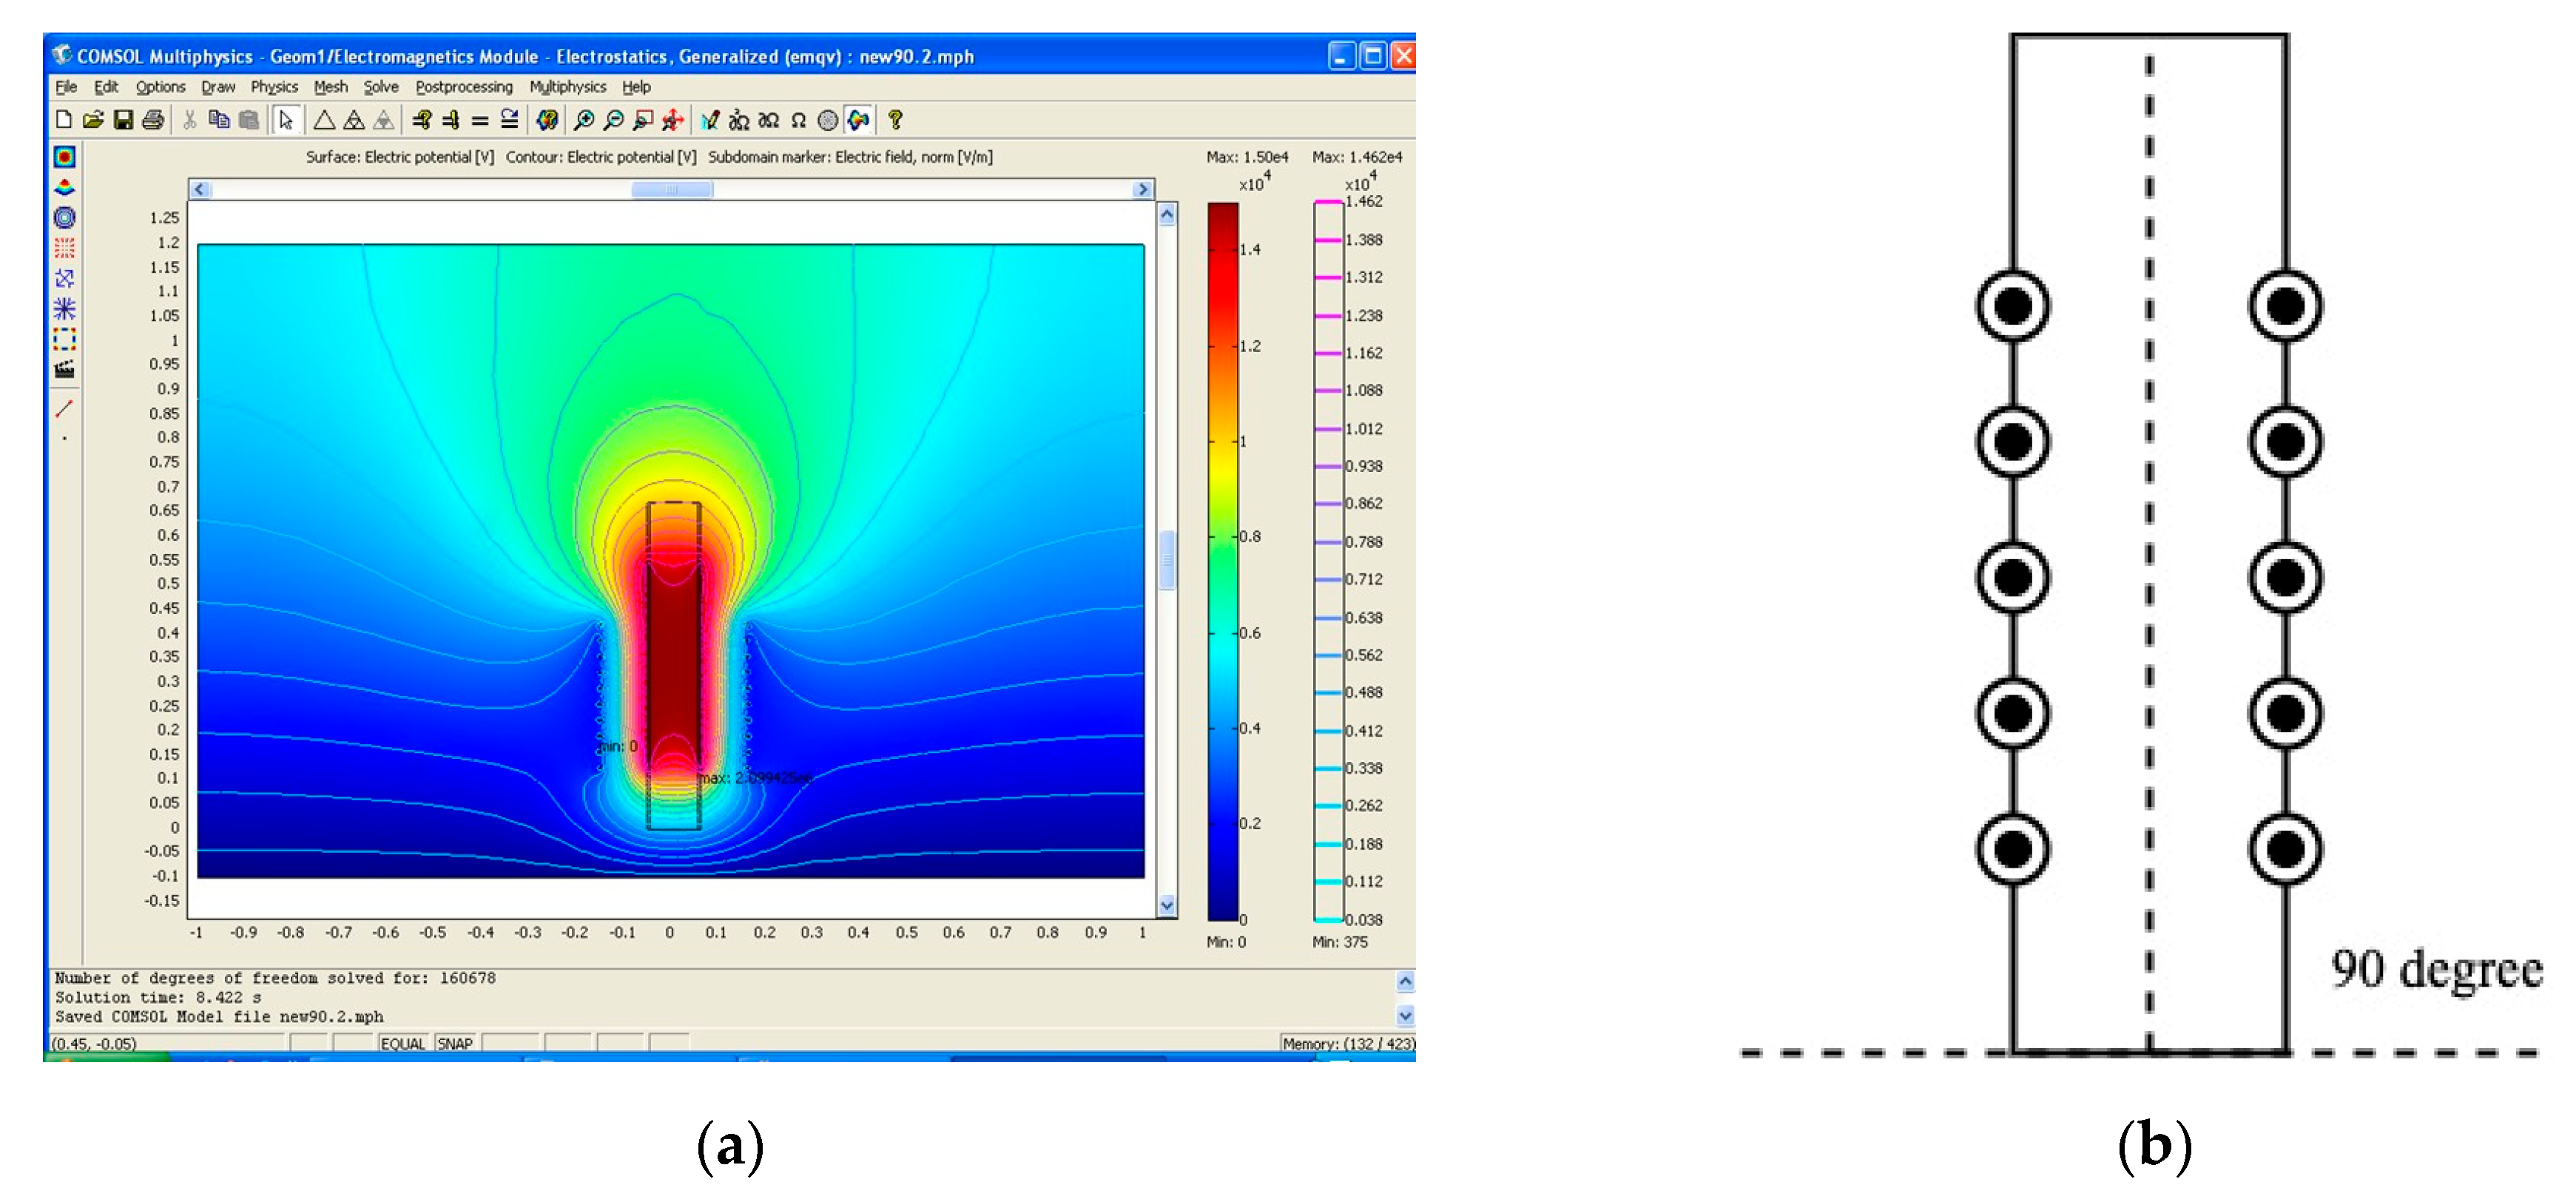Click the yellow question mark Help icon

(x=895, y=121)
